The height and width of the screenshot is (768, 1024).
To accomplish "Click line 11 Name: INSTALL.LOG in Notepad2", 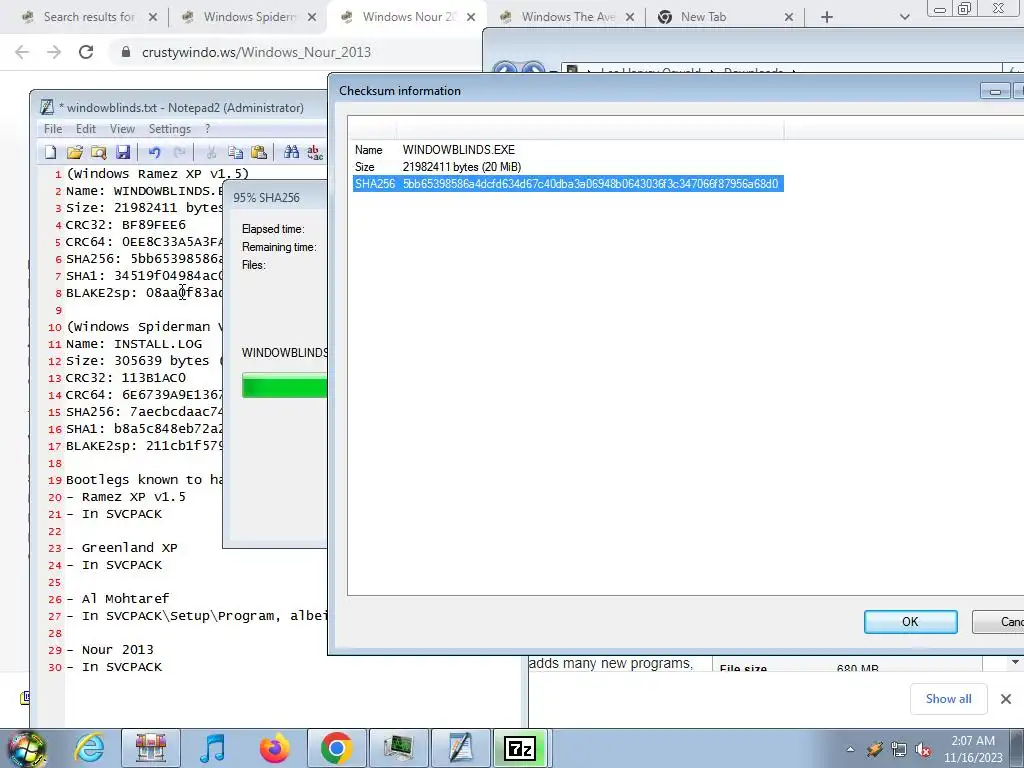I will [134, 344].
